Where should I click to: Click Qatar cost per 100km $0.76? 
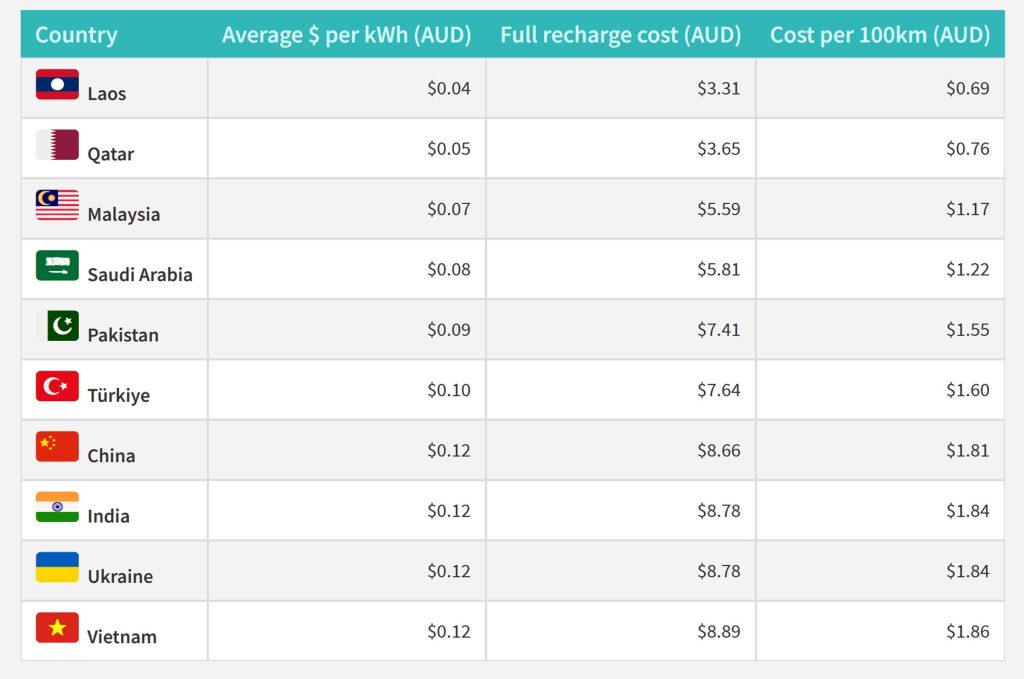pos(968,149)
